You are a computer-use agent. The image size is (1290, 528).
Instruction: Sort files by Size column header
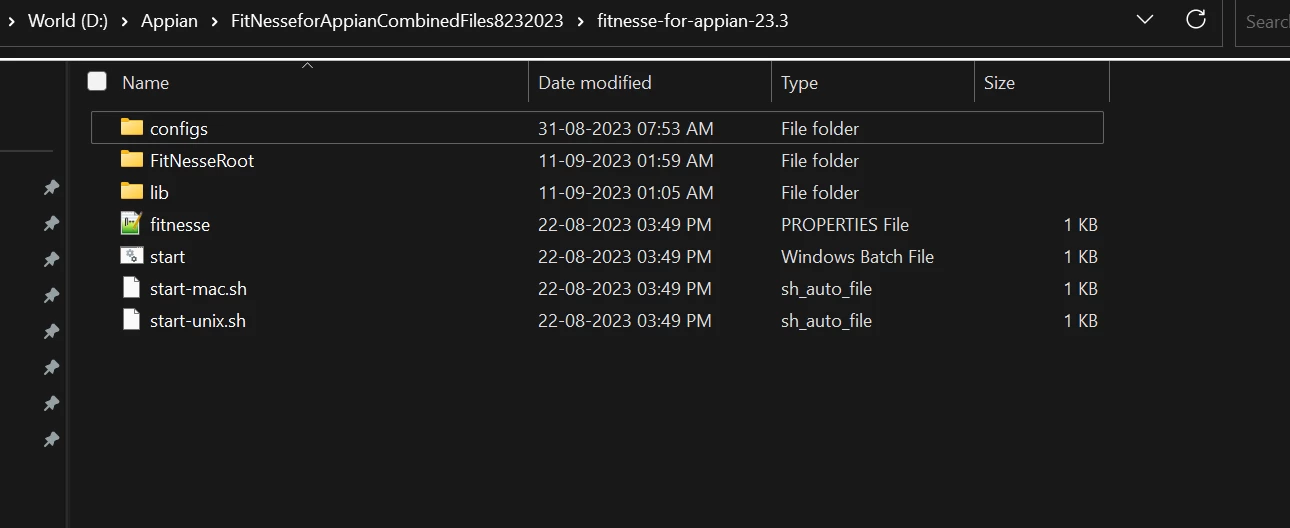pos(999,83)
